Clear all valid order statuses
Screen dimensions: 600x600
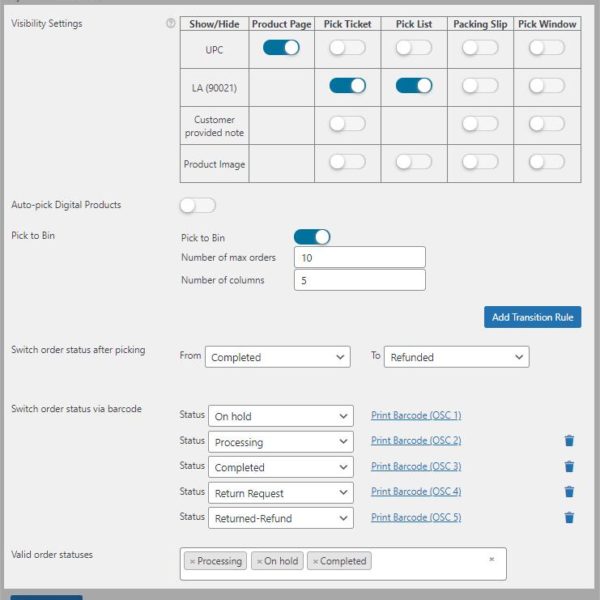point(491,560)
